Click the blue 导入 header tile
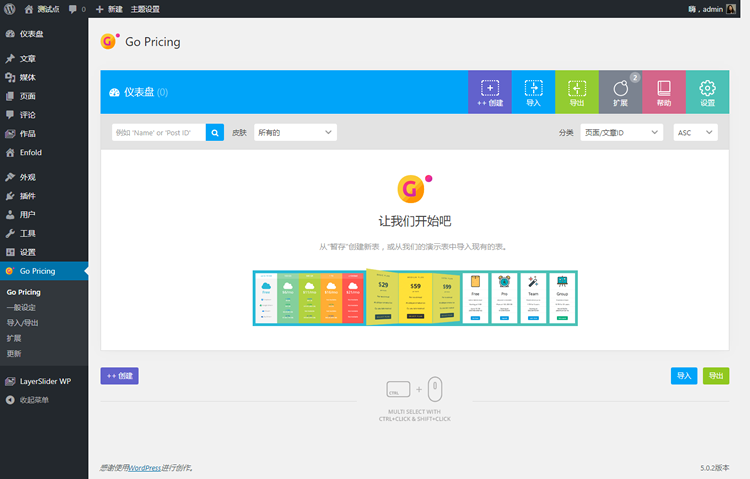This screenshot has width=750, height=479. point(533,92)
